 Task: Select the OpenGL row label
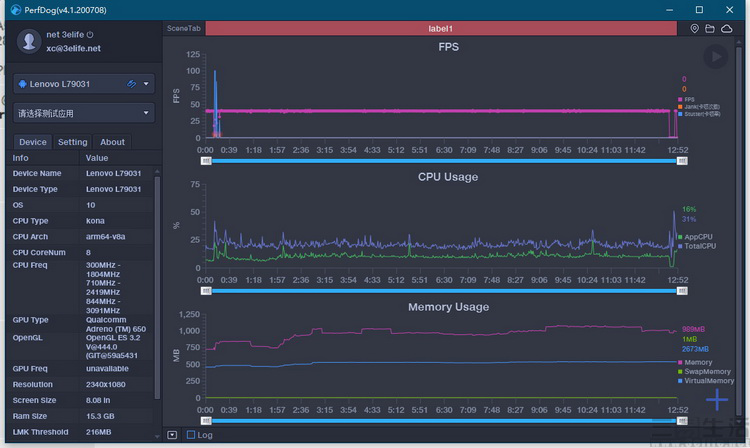click(28, 338)
